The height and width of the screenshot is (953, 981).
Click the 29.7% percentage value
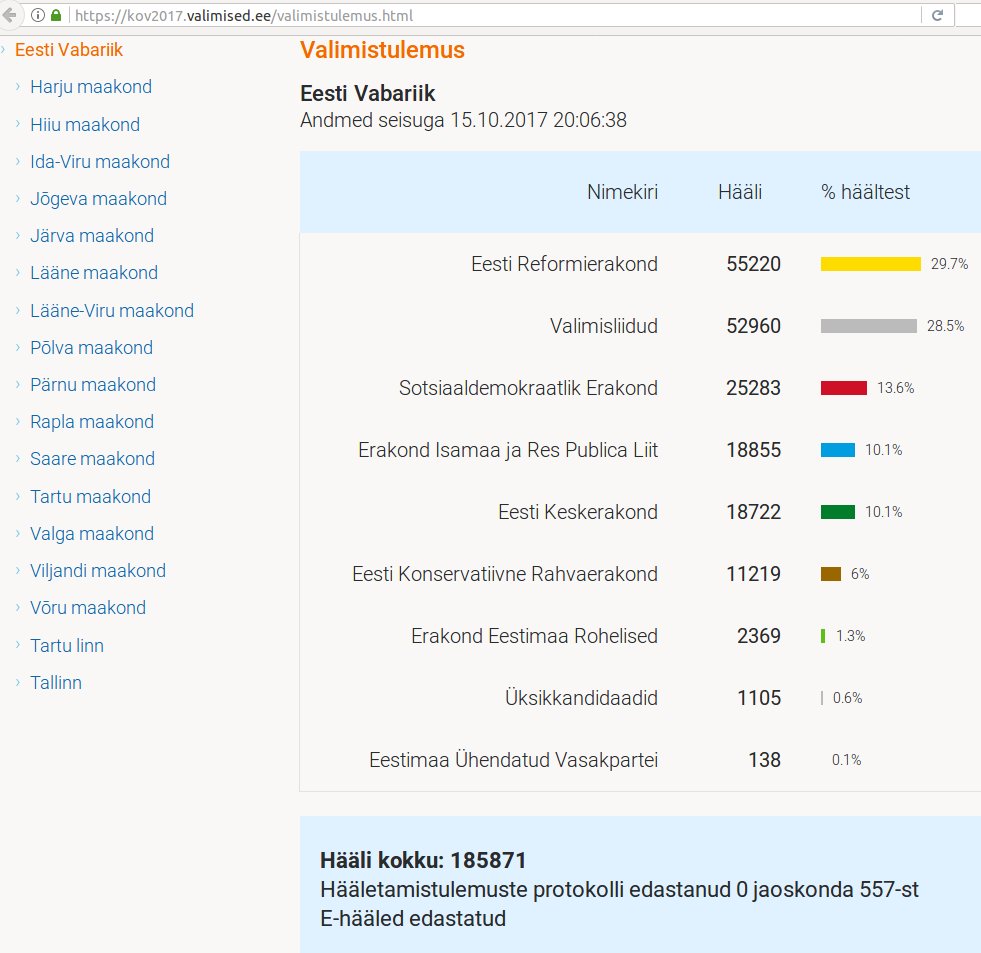[949, 264]
